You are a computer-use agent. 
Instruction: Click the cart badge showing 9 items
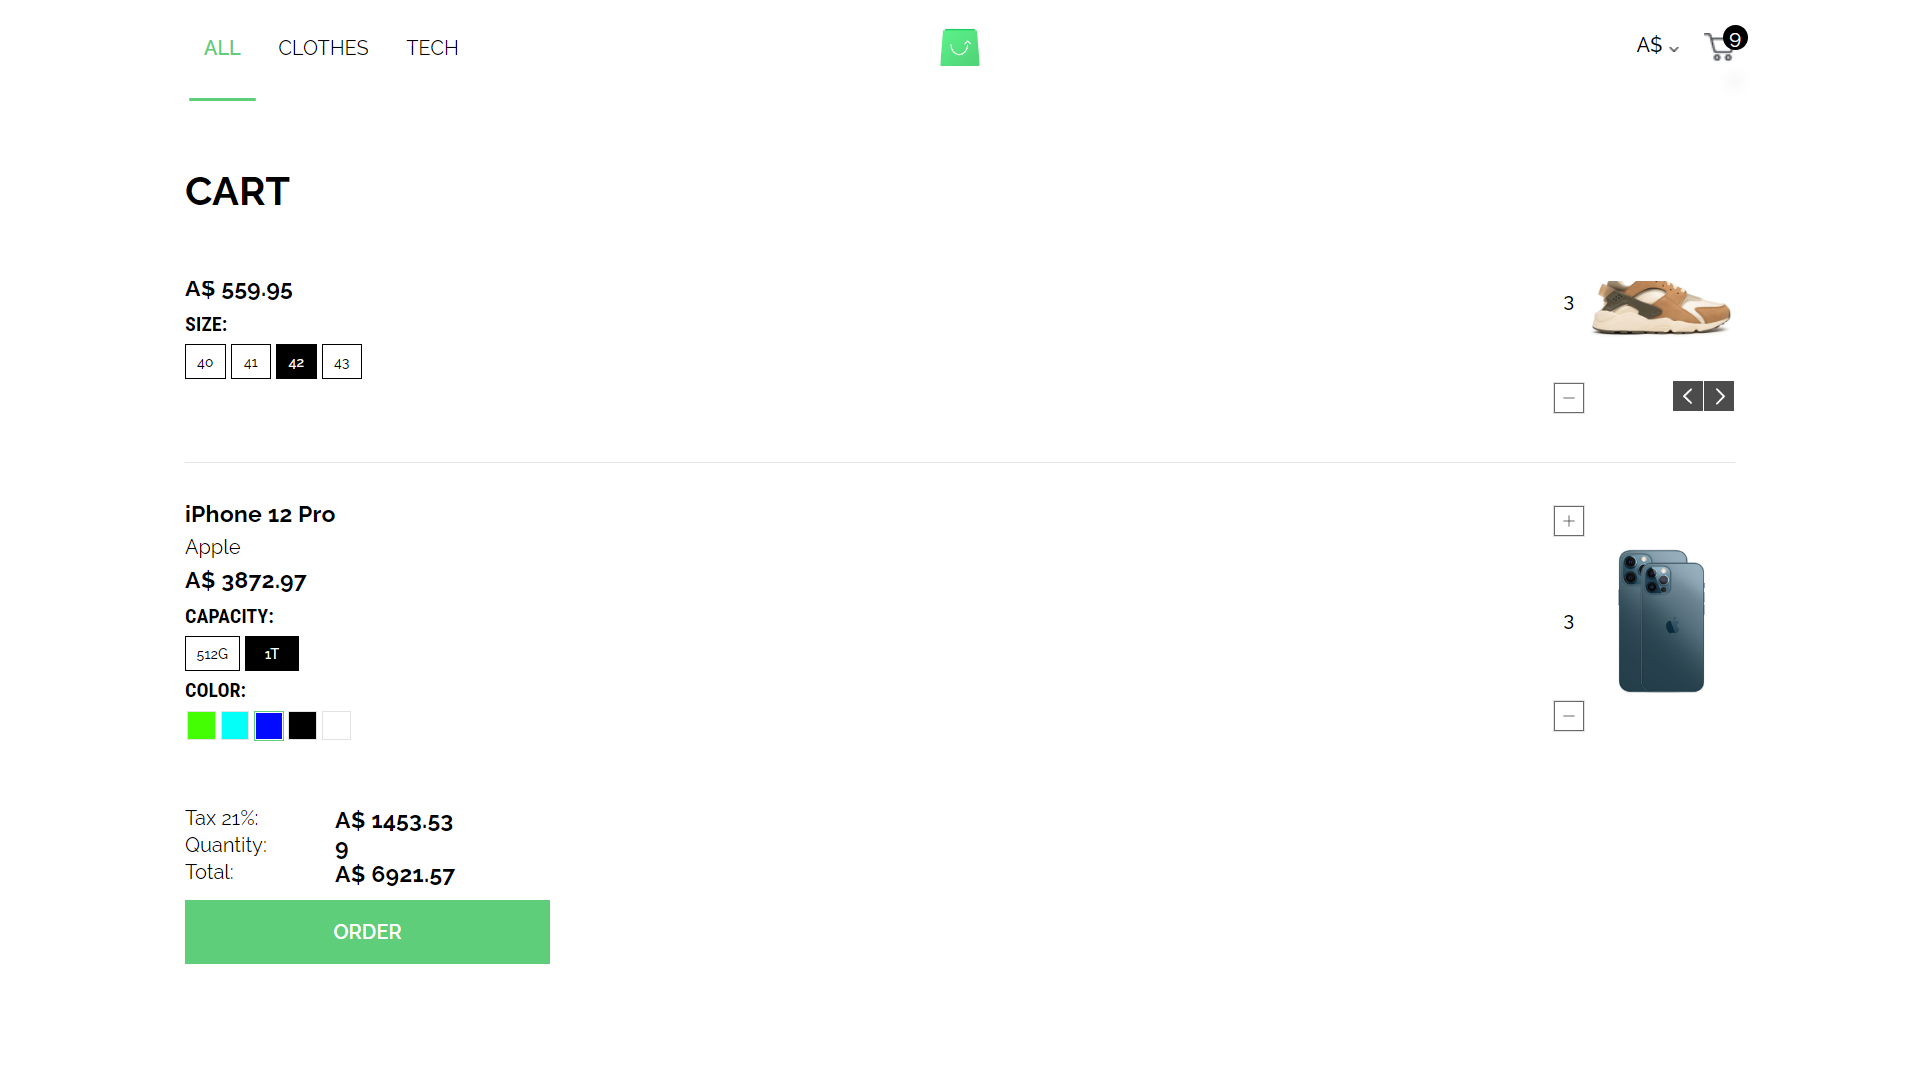point(1735,38)
